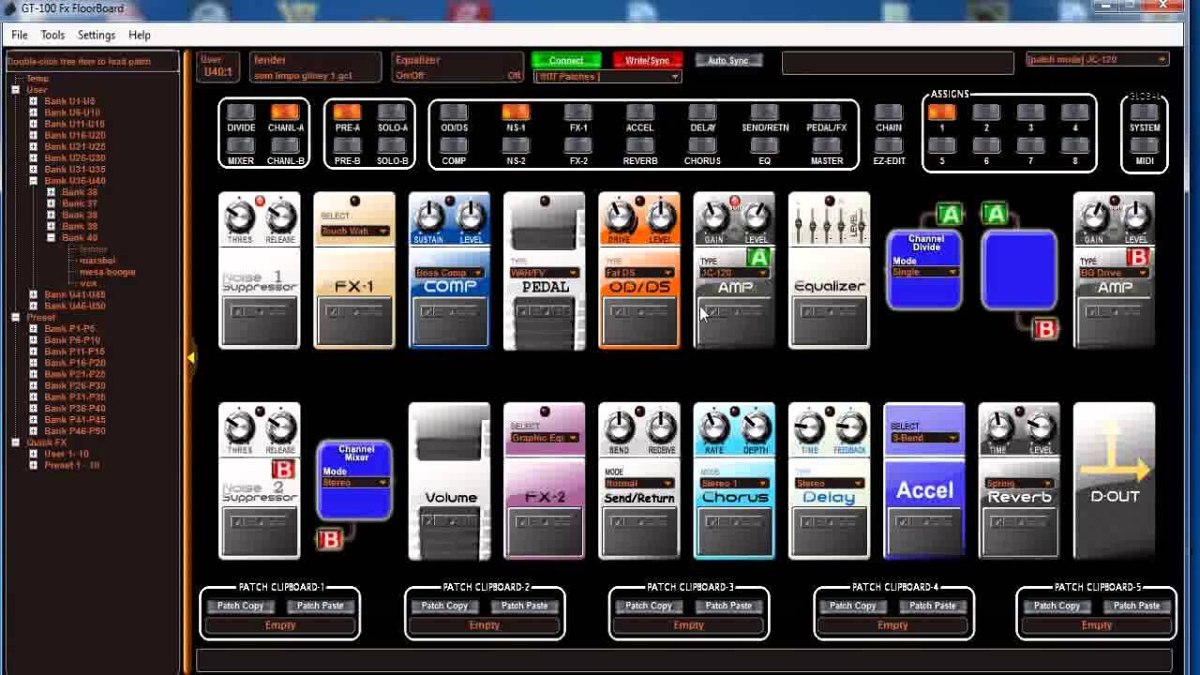The height and width of the screenshot is (675, 1200).
Task: Toggle the PRE-A button
Action: (x=347, y=112)
